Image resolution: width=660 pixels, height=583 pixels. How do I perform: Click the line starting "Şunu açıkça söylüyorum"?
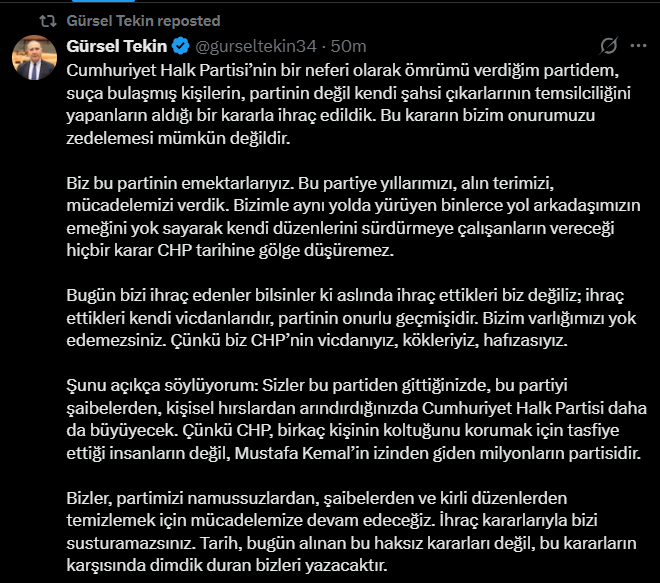(x=317, y=385)
